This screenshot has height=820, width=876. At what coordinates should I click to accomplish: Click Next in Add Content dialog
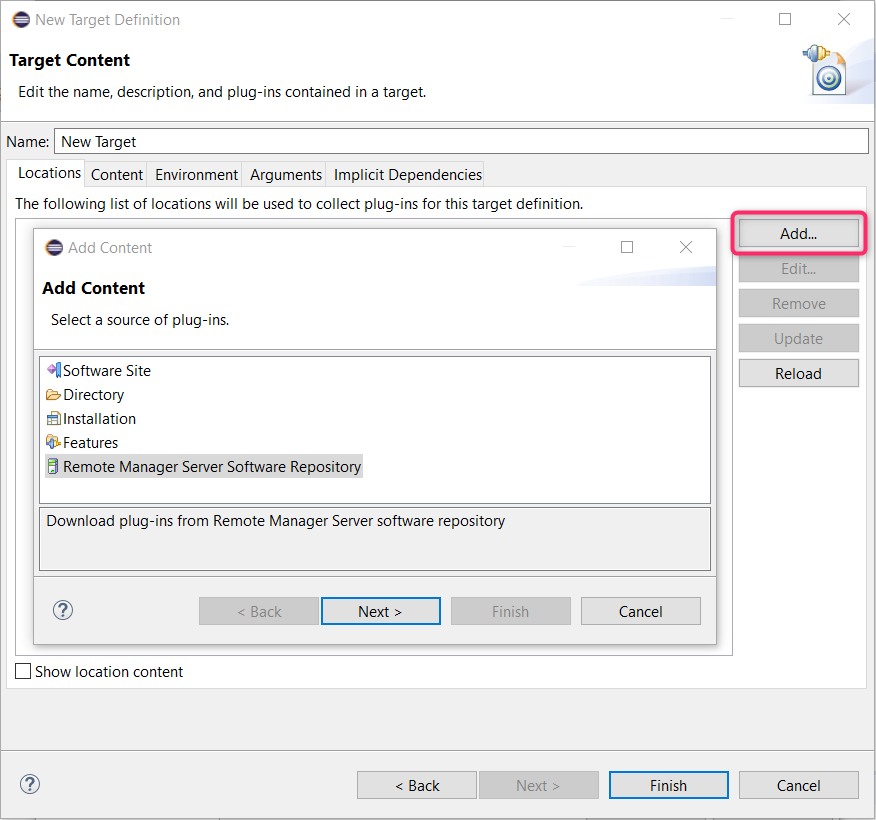click(380, 611)
